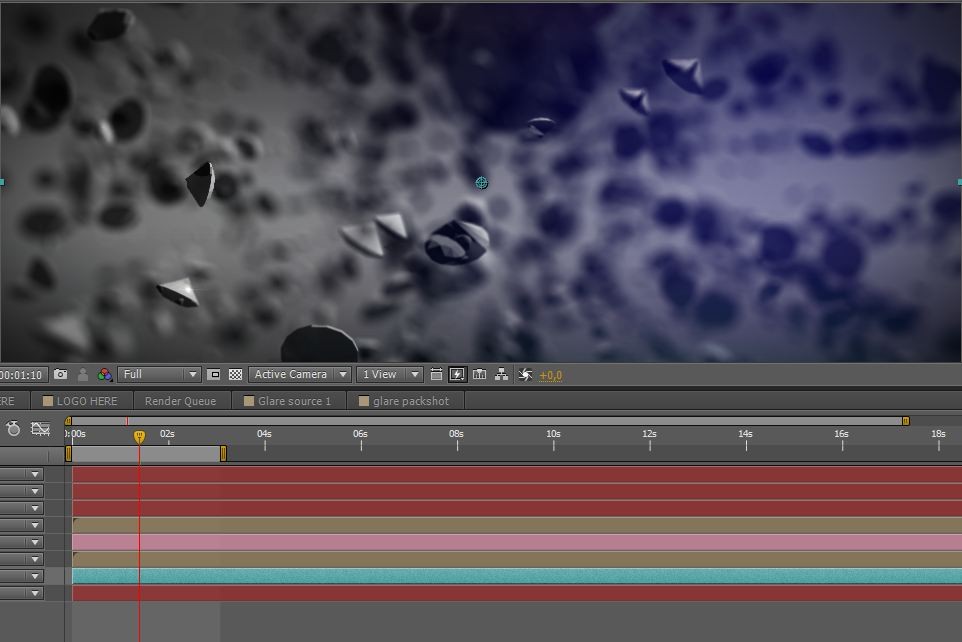
Task: Switch to the Glare source 1 tab
Action: (294, 401)
